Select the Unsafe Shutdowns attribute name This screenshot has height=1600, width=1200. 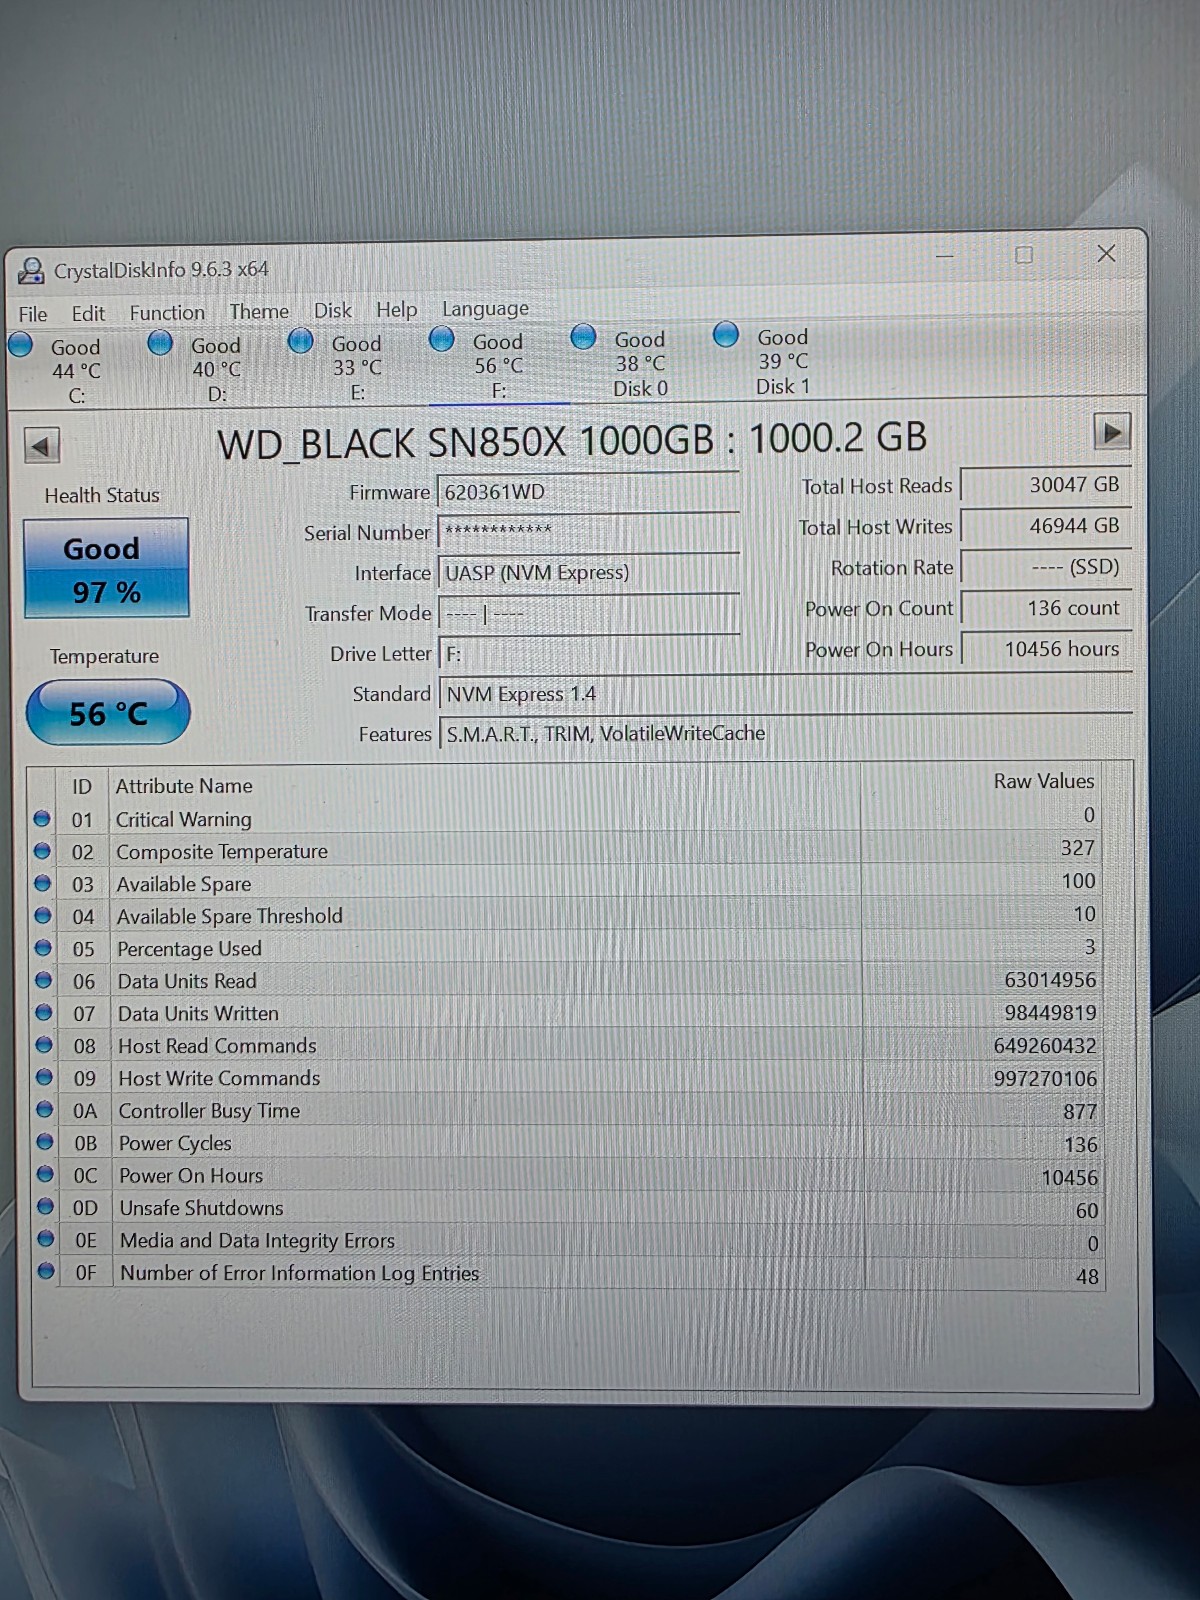pyautogui.click(x=202, y=1208)
